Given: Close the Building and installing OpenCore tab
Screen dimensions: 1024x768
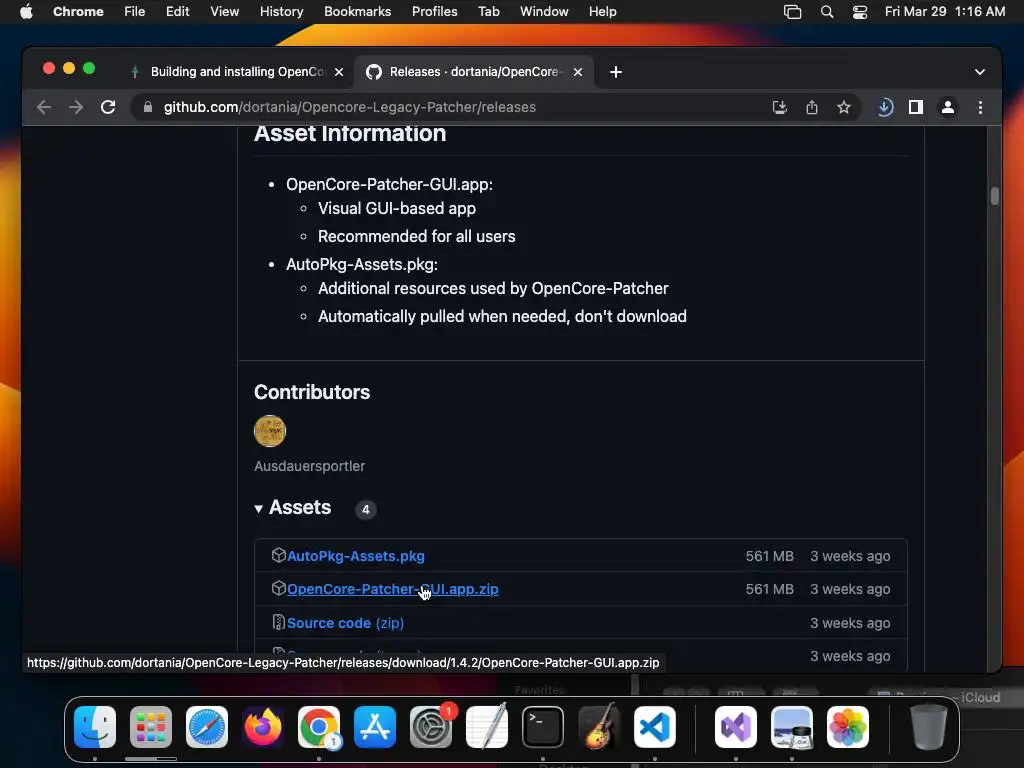Looking at the screenshot, I should pyautogui.click(x=339, y=72).
